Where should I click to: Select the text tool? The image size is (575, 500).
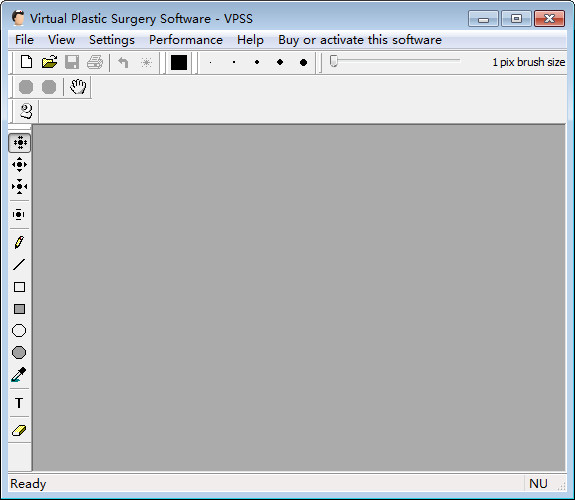(19, 403)
